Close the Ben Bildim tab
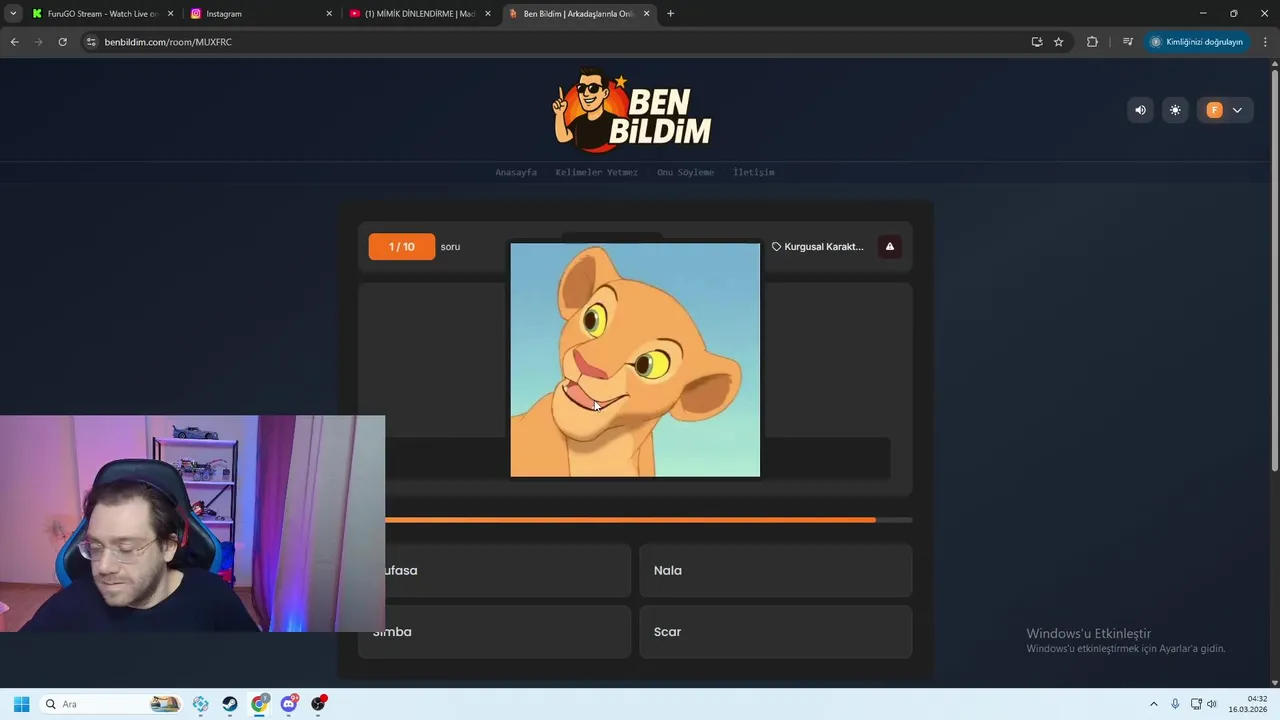Screen dimensions: 1280x720 point(646,14)
